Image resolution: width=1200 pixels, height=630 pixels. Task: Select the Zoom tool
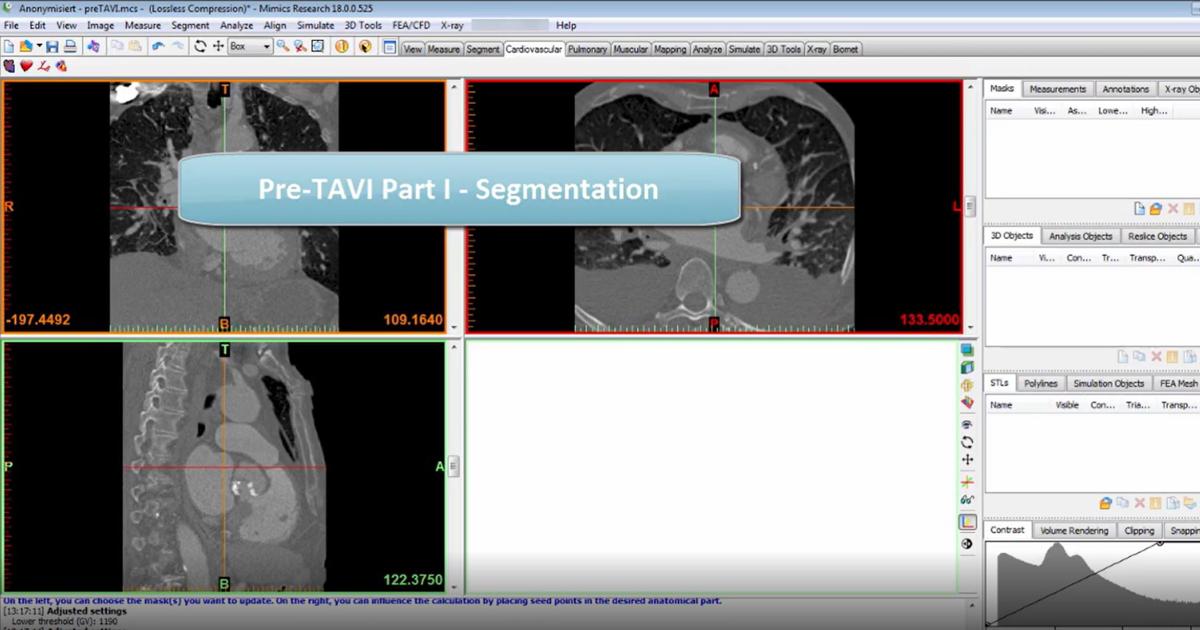point(281,47)
